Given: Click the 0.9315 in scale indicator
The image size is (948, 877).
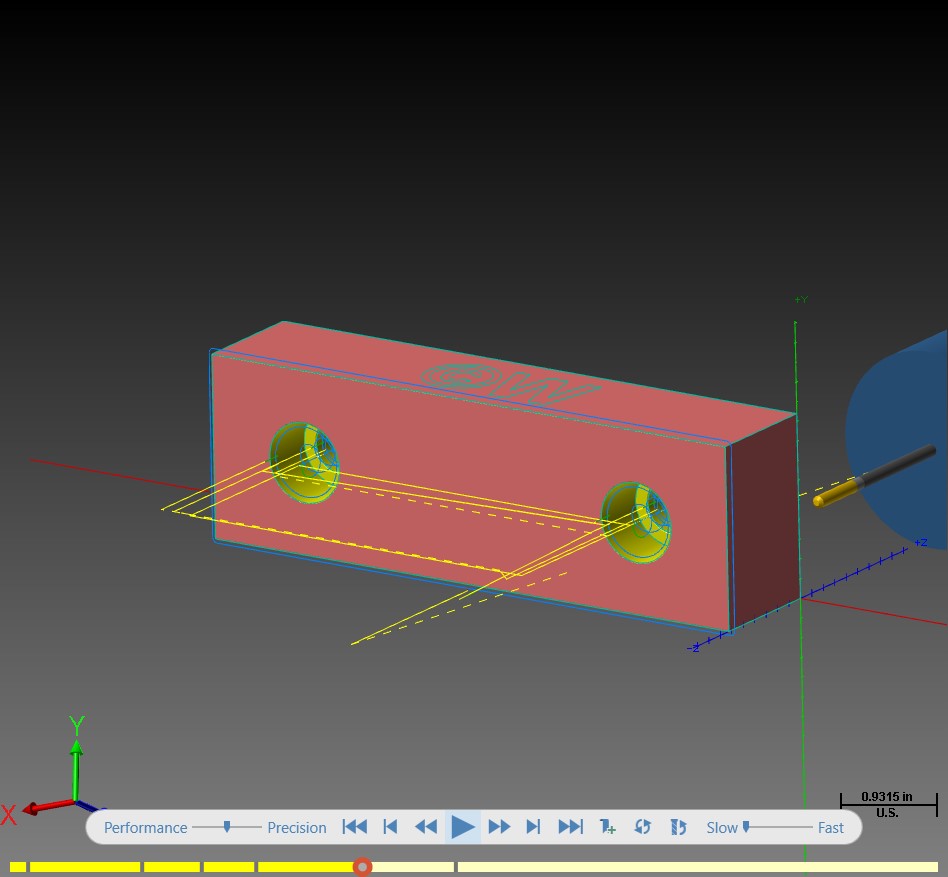Looking at the screenshot, I should pos(888,804).
